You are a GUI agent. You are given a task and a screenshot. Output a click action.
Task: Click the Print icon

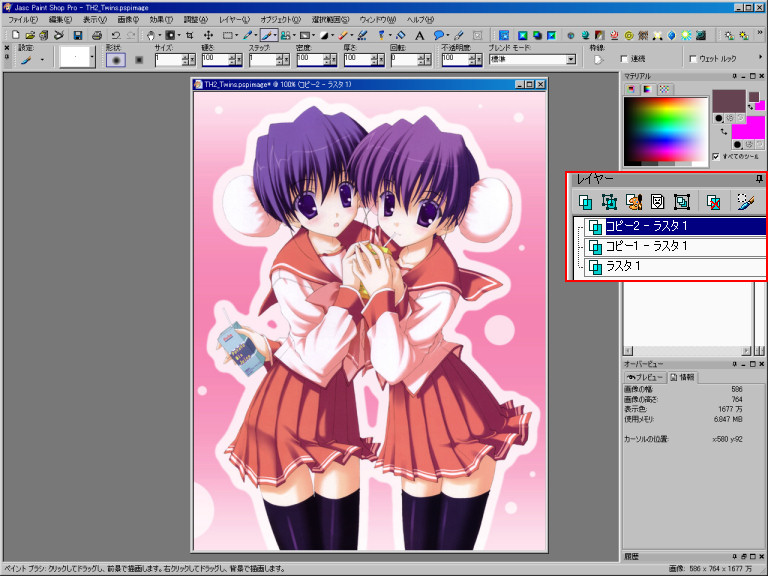pyautogui.click(x=96, y=35)
